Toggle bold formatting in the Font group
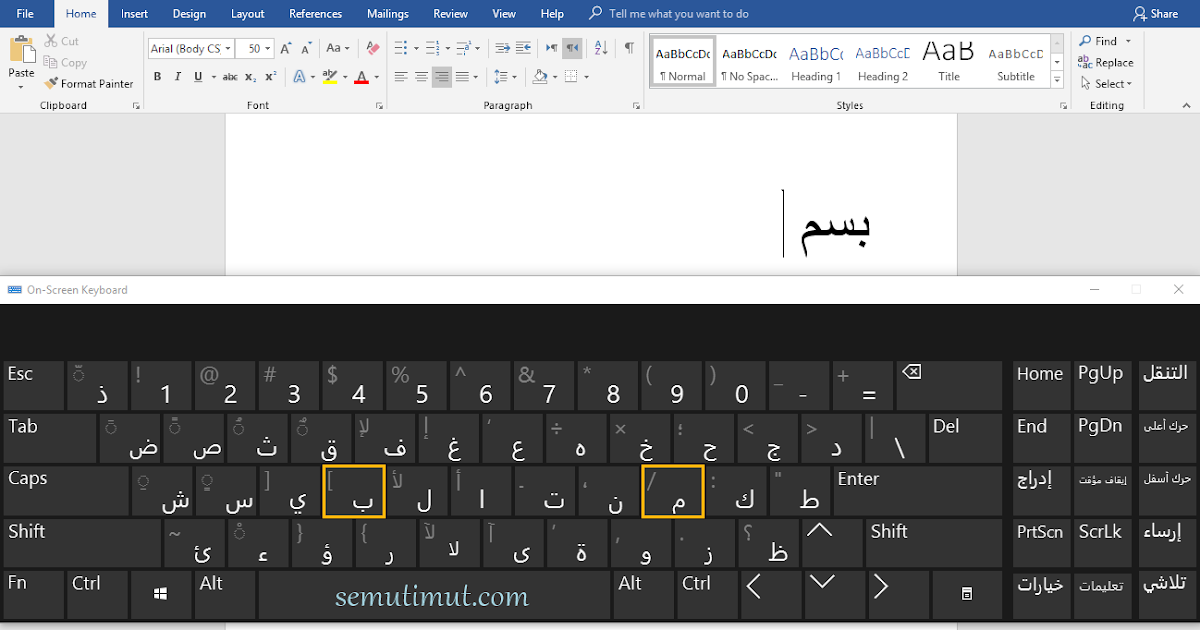This screenshot has width=1200, height=630. click(156, 75)
